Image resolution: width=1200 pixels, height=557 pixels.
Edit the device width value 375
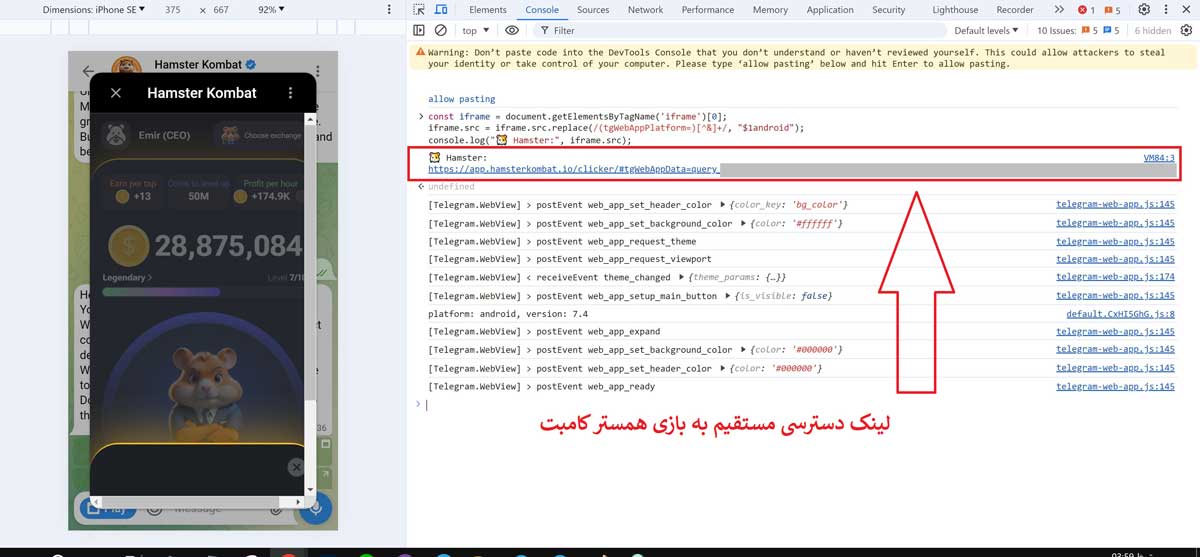click(174, 9)
